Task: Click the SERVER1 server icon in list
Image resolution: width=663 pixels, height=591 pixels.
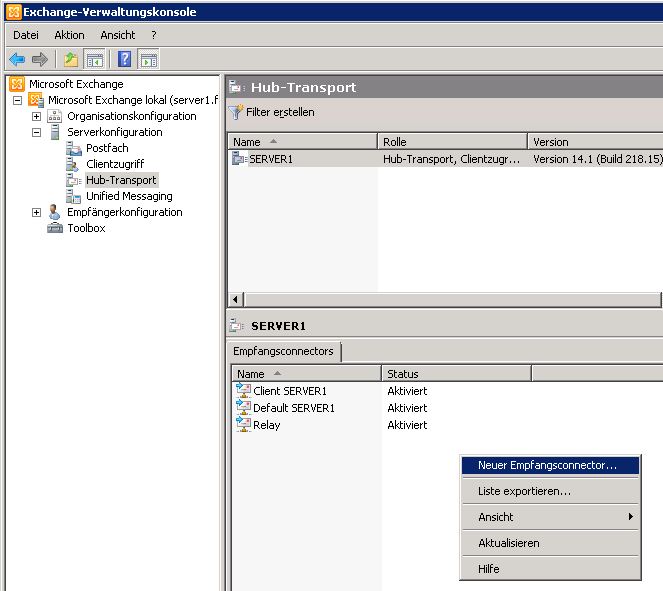Action: pyautogui.click(x=240, y=159)
